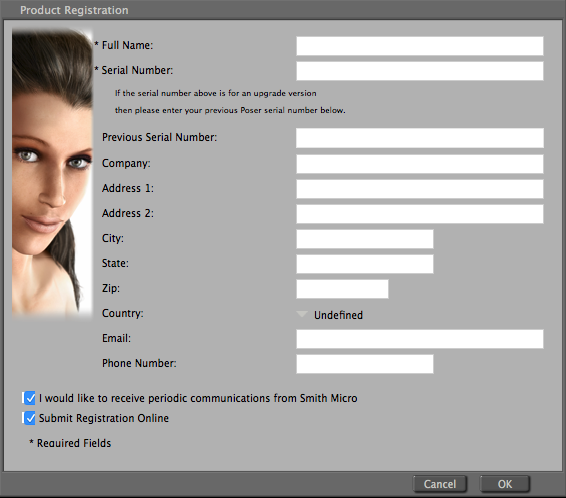
Task: Select the Previous Serial Number field
Action: (x=420, y=138)
